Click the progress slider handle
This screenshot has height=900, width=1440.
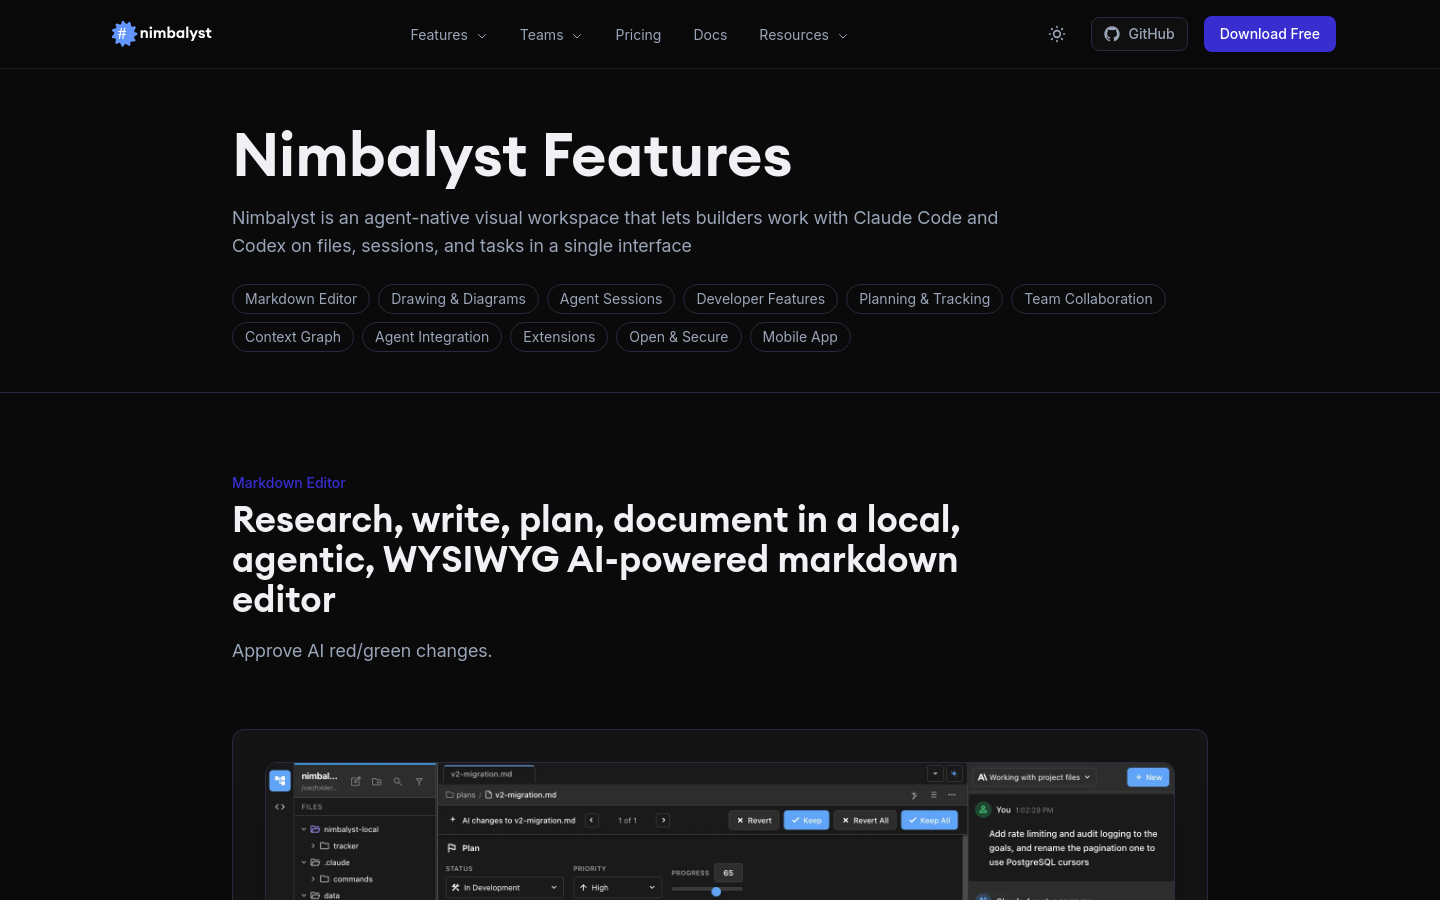tap(716, 891)
